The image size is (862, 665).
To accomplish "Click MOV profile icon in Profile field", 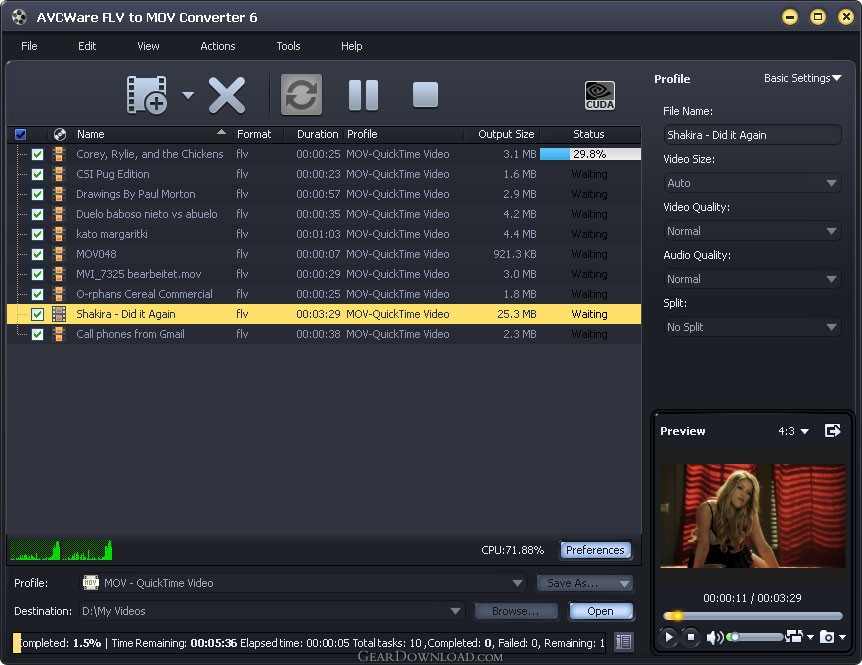I will [90, 583].
